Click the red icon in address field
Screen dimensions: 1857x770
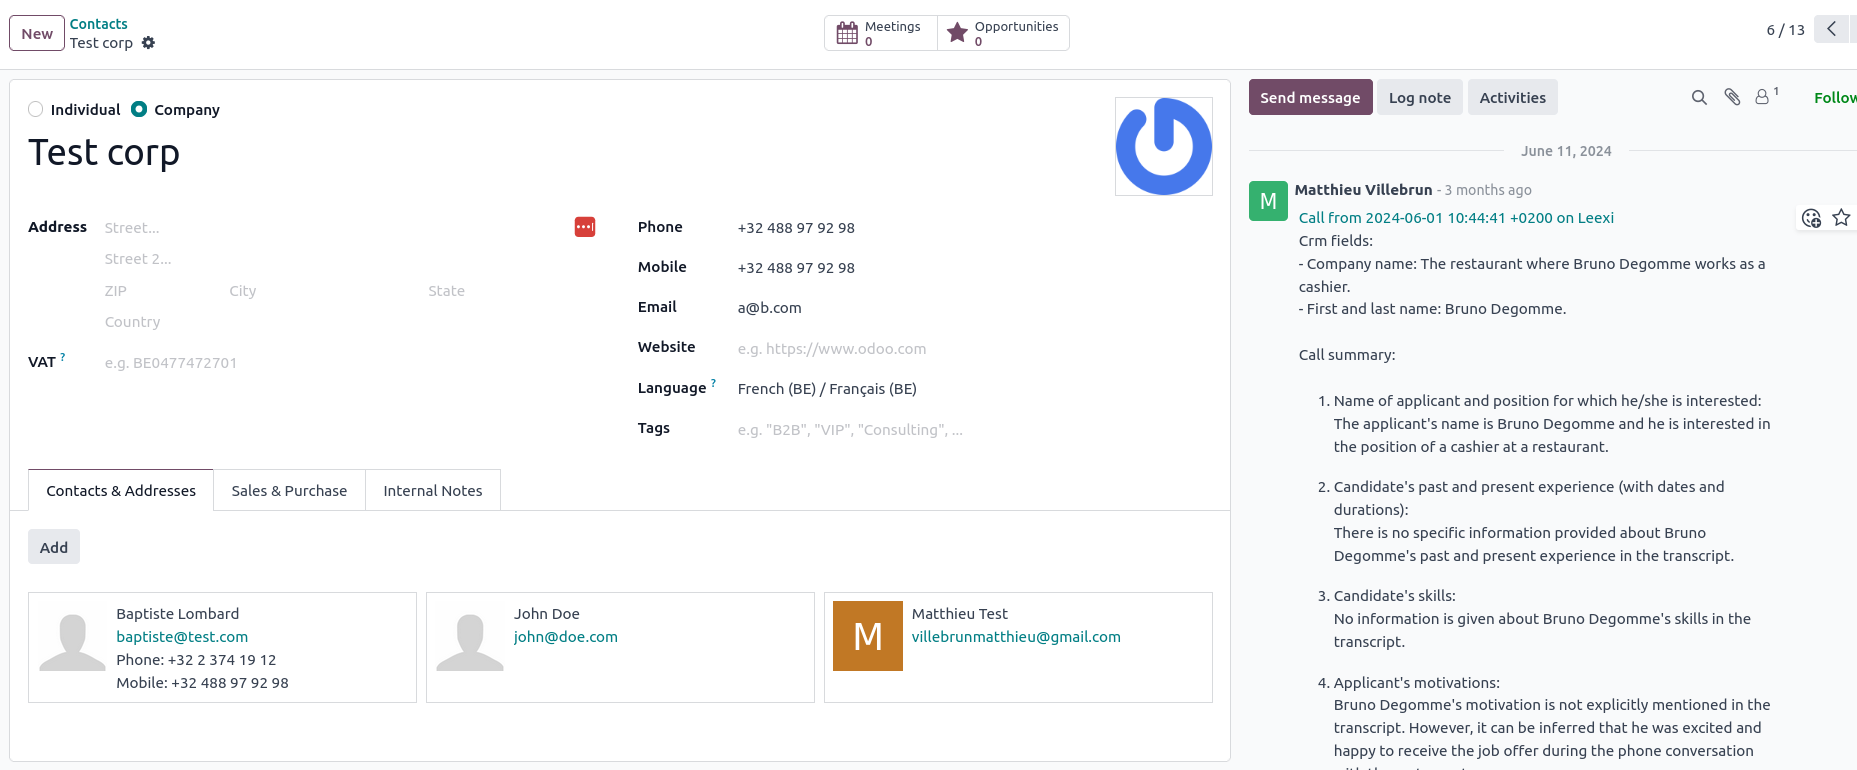click(x=585, y=227)
